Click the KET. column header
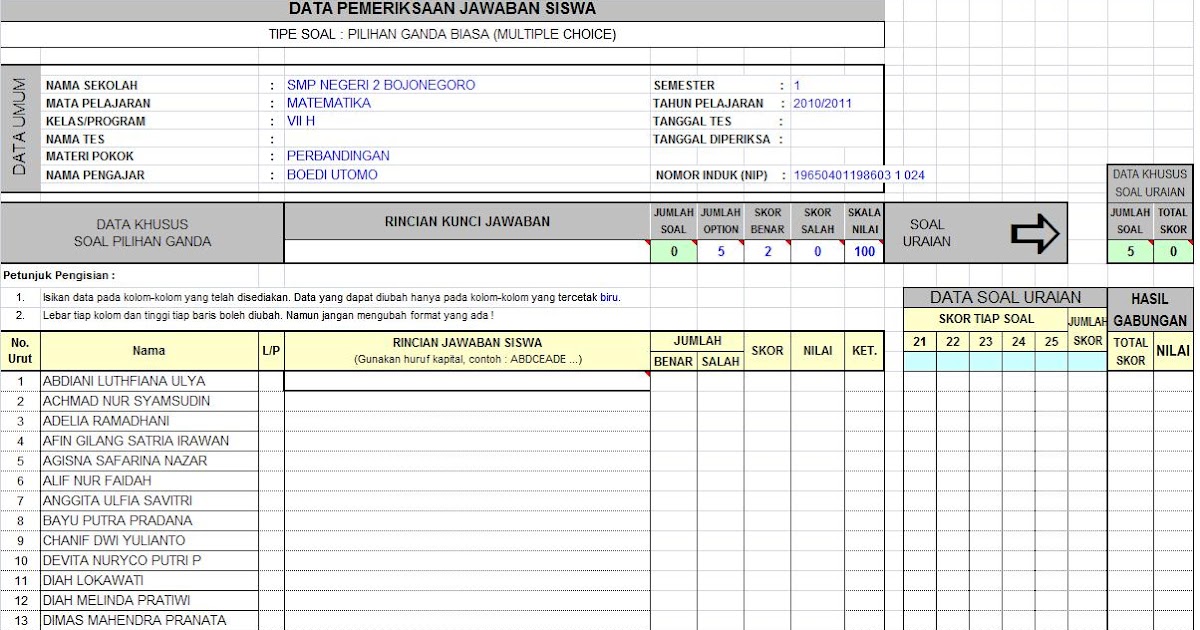This screenshot has width=1200, height=630. [864, 351]
